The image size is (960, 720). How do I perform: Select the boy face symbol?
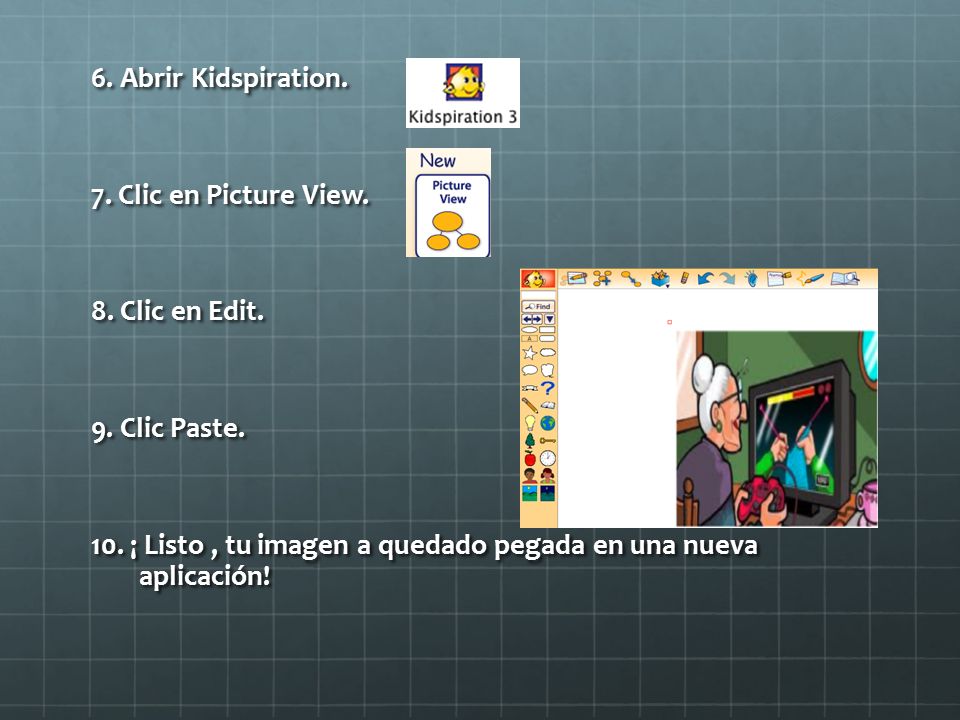[x=530, y=476]
